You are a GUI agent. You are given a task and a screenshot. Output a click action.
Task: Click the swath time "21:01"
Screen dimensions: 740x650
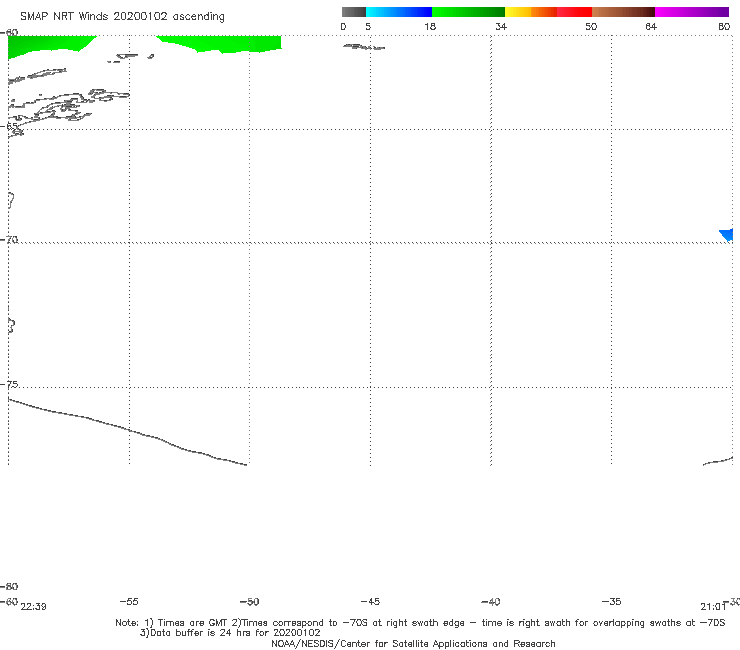tap(713, 607)
